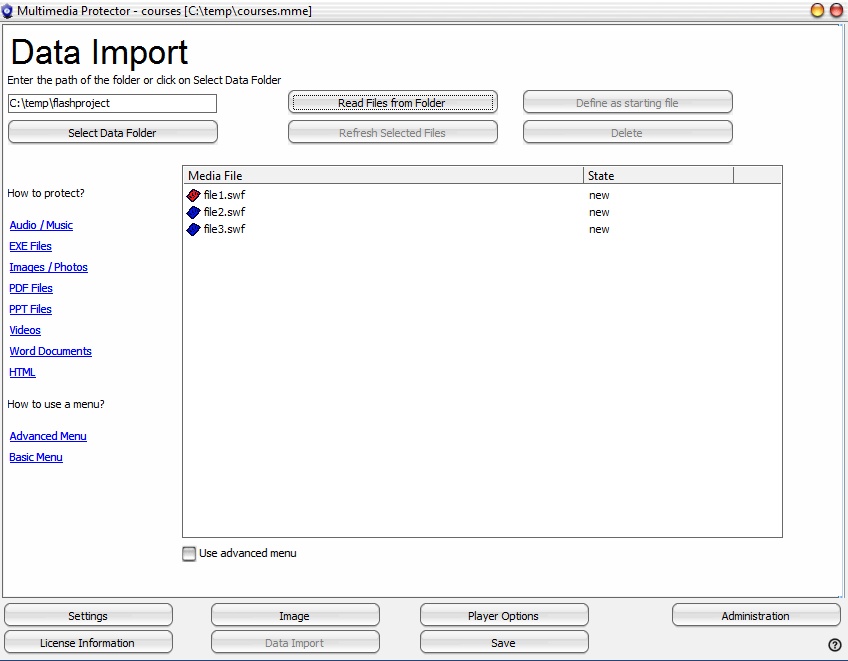Sort list by State column header

[658, 176]
